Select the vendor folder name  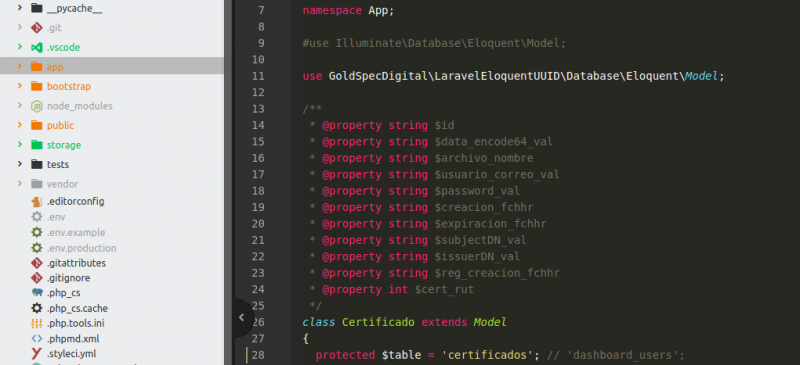(62, 184)
